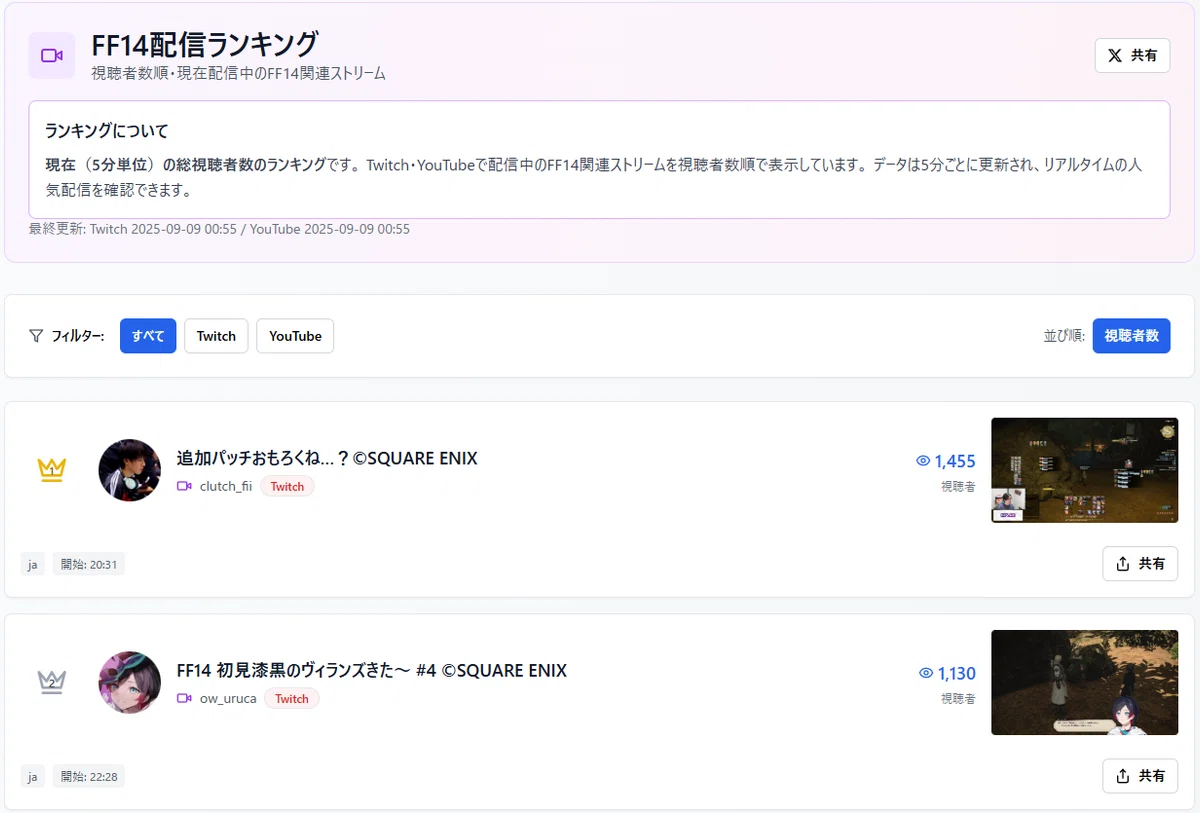Screen dimensions: 1200x813
Task: Sort by 視聴者数 button
Action: pos(1131,336)
